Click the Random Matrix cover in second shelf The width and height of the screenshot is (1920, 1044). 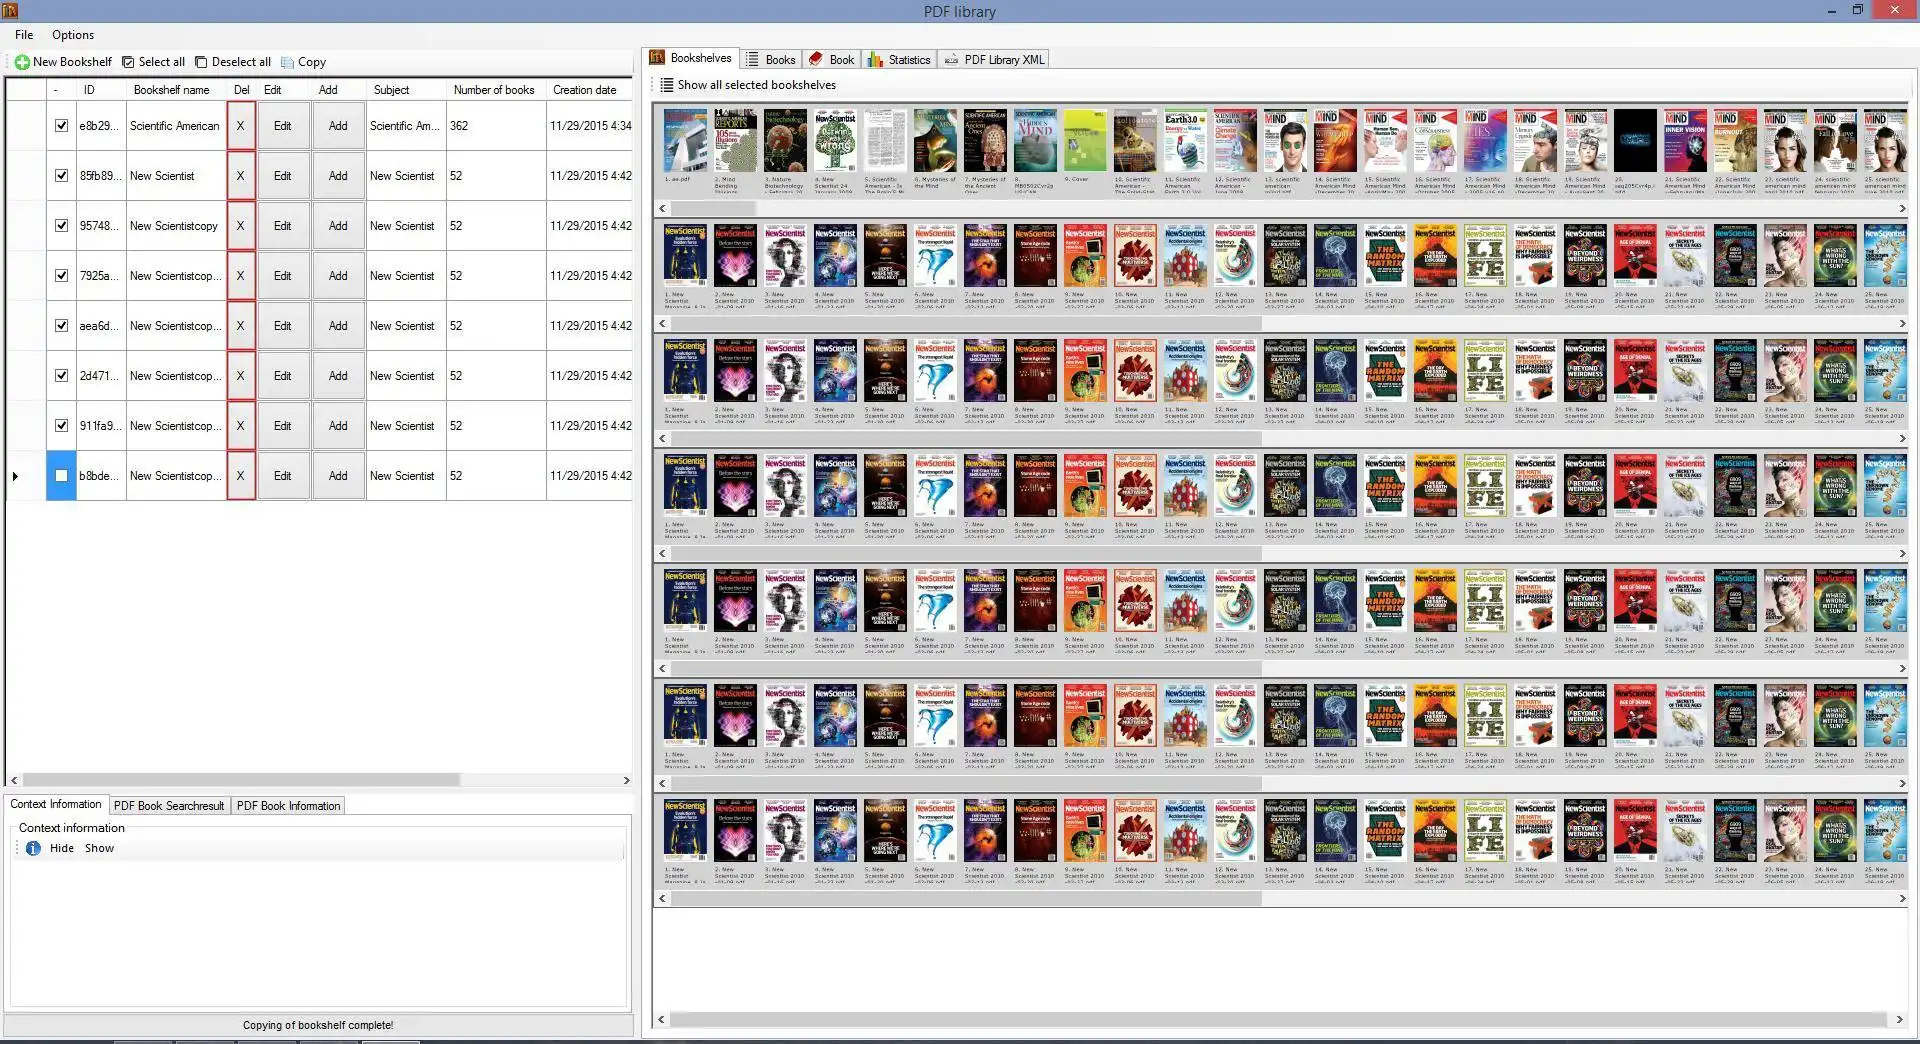tap(1385, 256)
